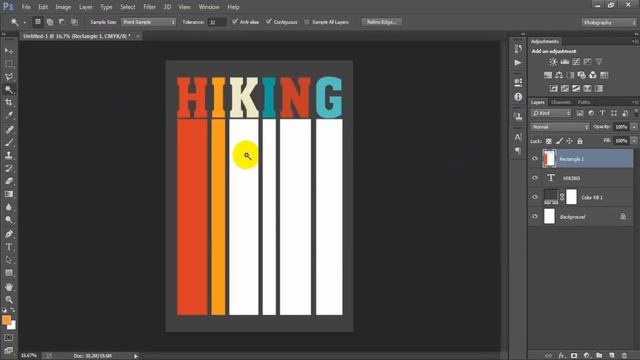Image resolution: width=640 pixels, height=360 pixels.
Task: Select the Crop tool
Action: point(9,102)
